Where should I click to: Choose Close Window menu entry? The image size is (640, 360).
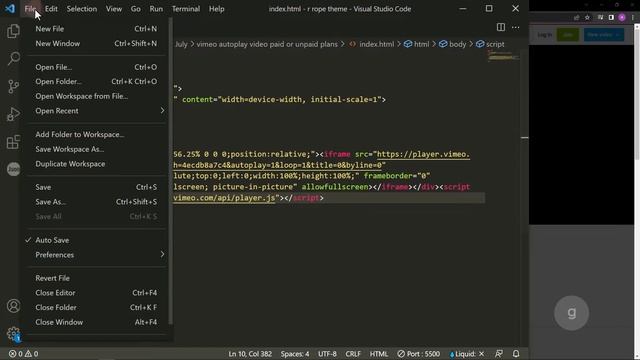(96, 322)
